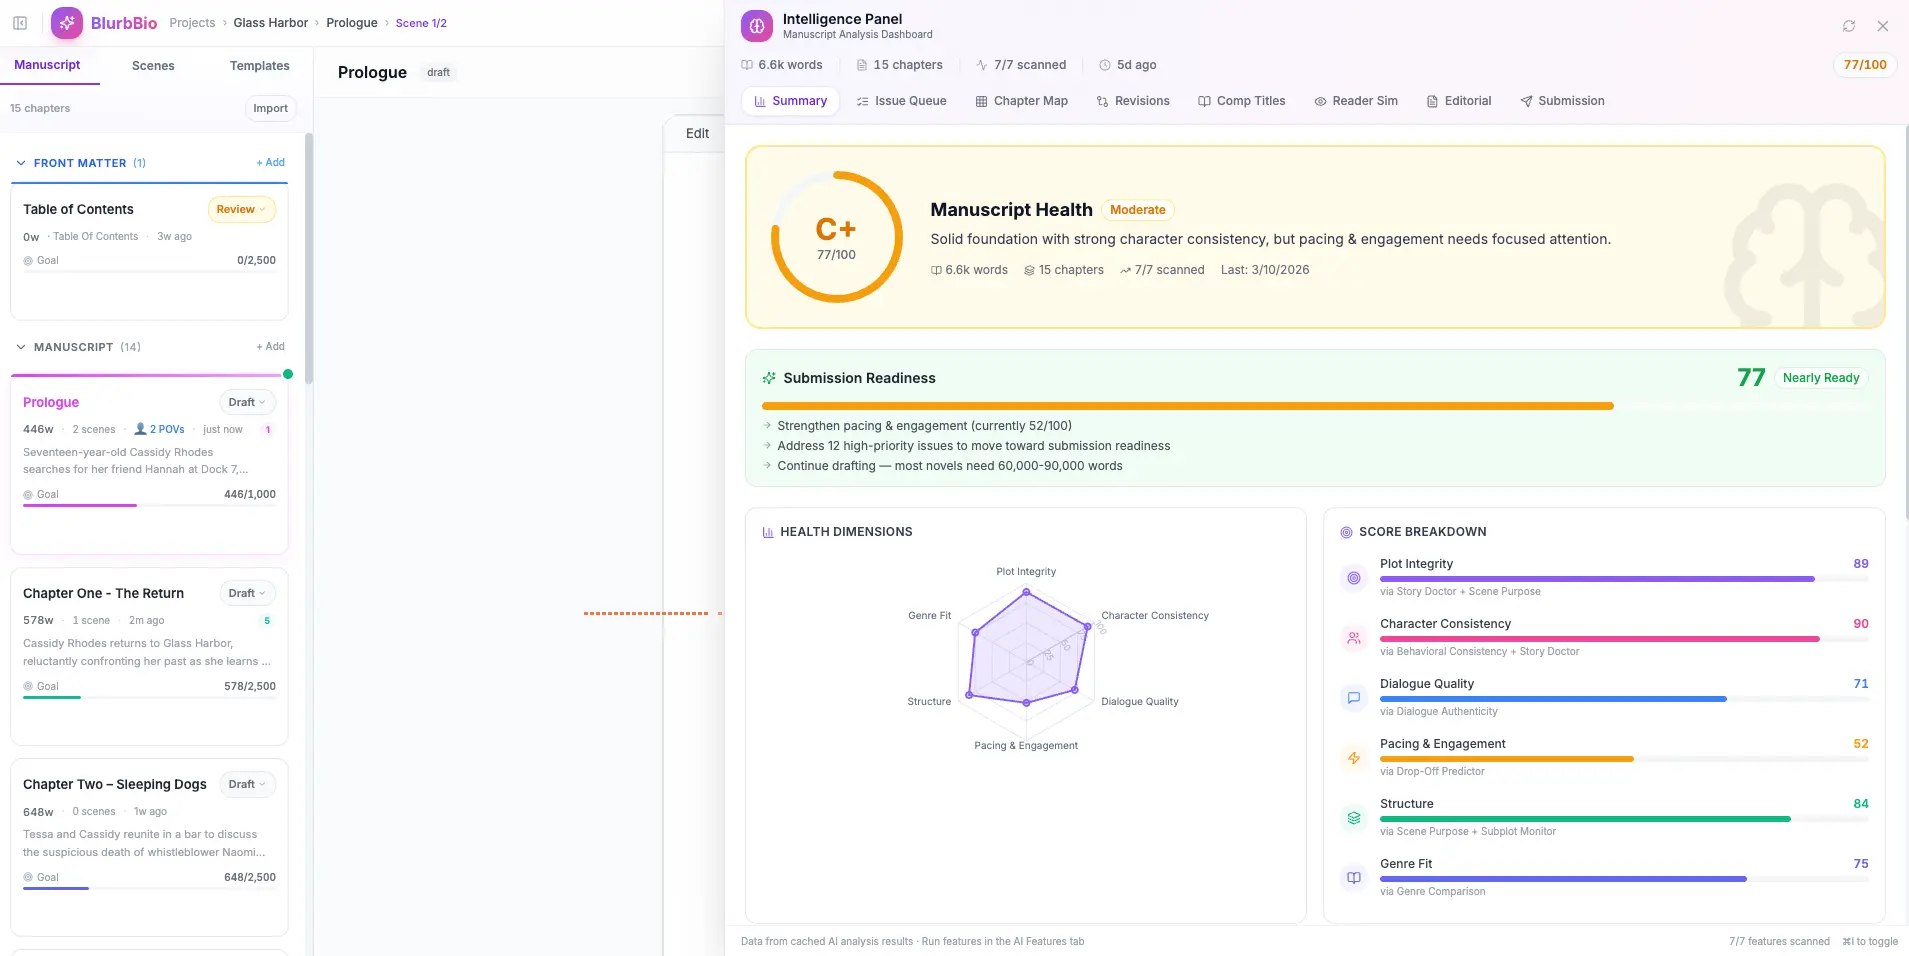Click the Structure layers icon
Viewport: 1909px width, 956px height.
click(1354, 818)
